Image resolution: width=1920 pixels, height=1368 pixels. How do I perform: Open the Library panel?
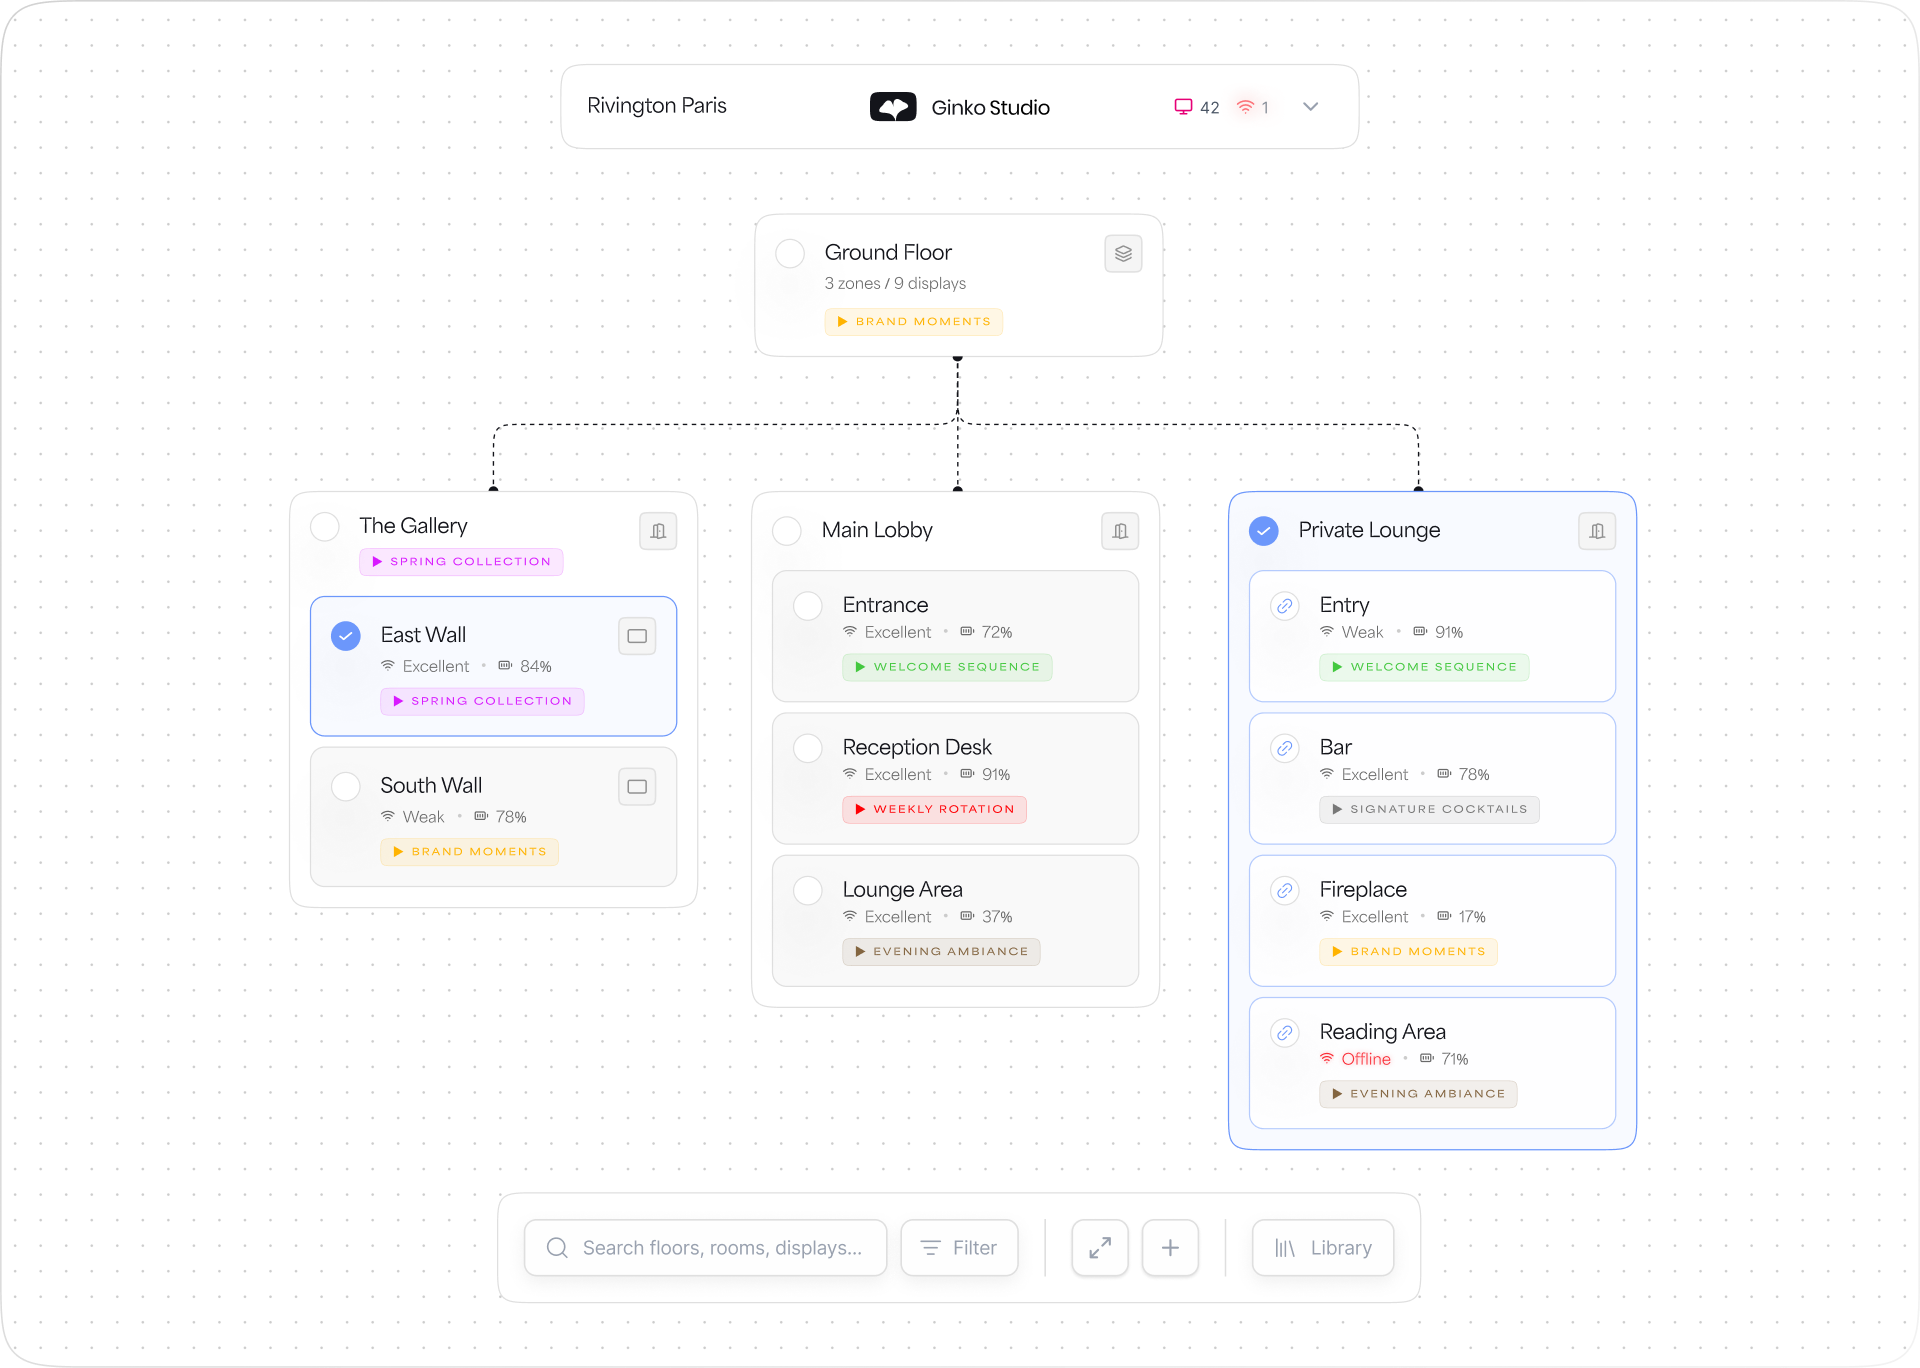[1323, 1248]
